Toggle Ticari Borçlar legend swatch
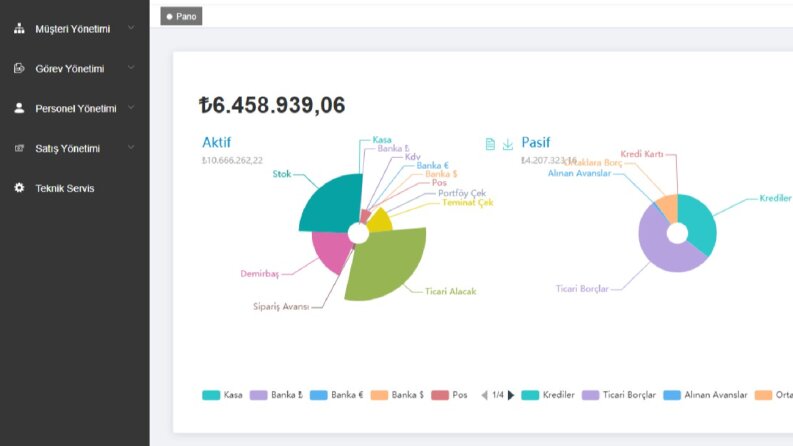This screenshot has height=446, width=793. point(590,395)
